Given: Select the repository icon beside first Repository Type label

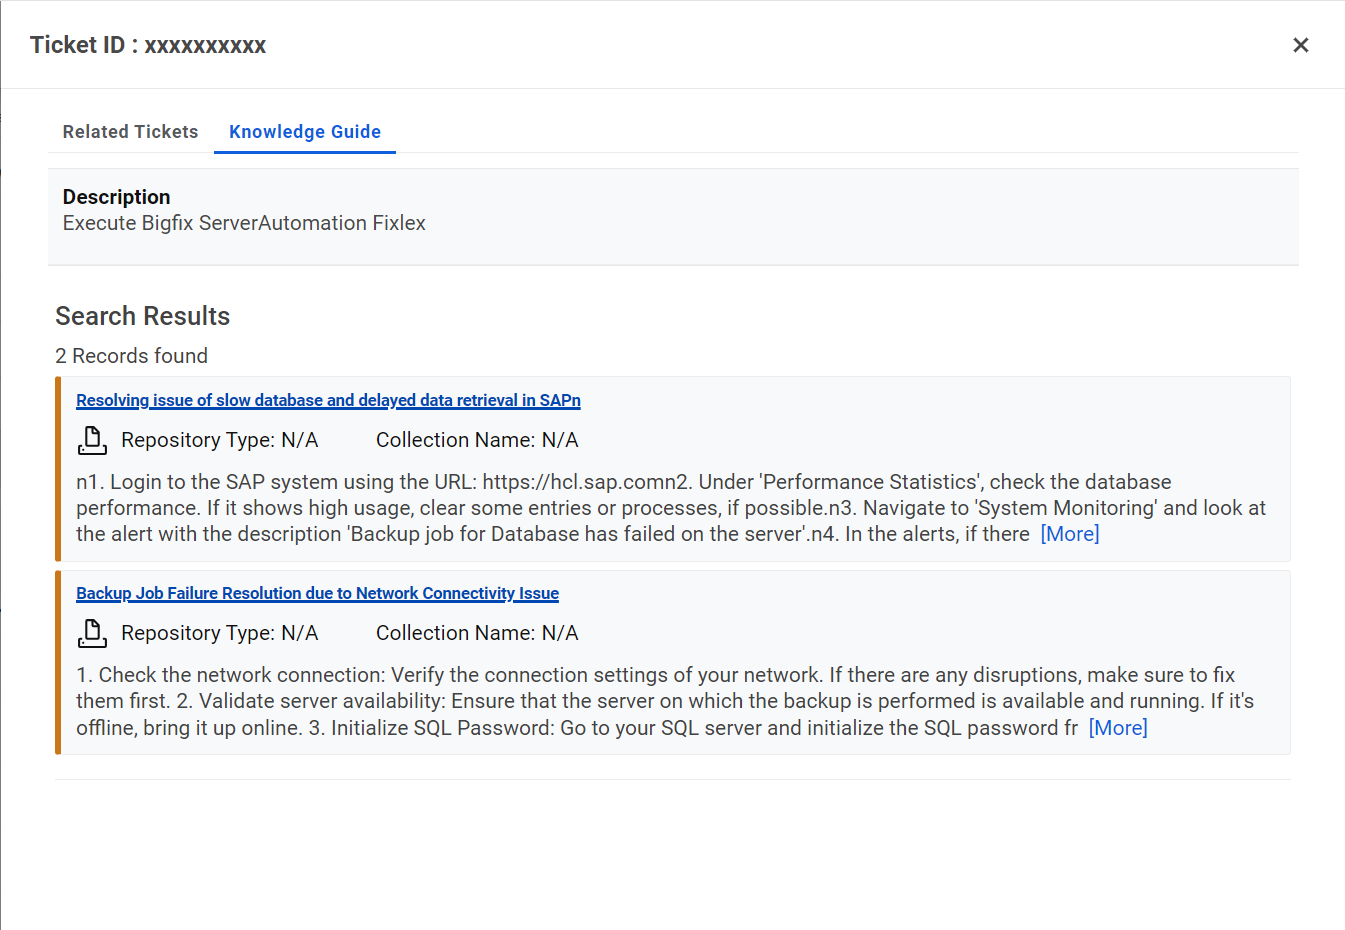Looking at the screenshot, I should 92,439.
